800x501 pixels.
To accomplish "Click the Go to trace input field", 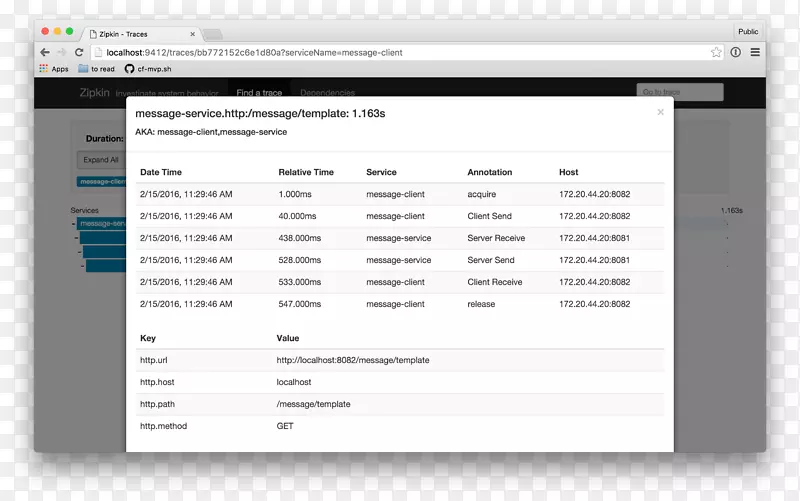I will click(x=679, y=93).
